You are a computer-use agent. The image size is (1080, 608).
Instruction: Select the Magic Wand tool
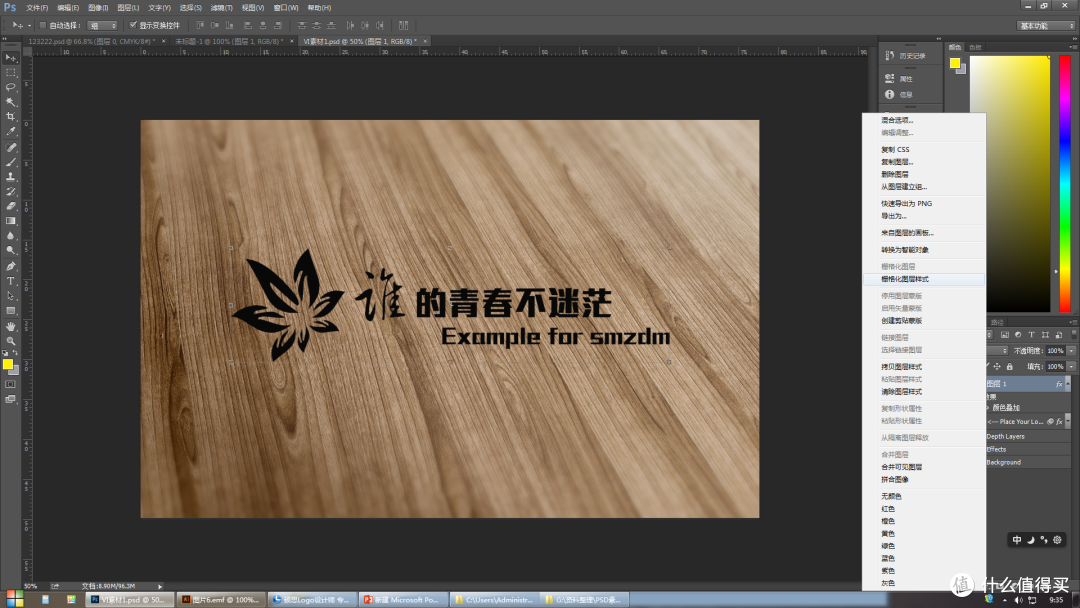click(x=10, y=102)
